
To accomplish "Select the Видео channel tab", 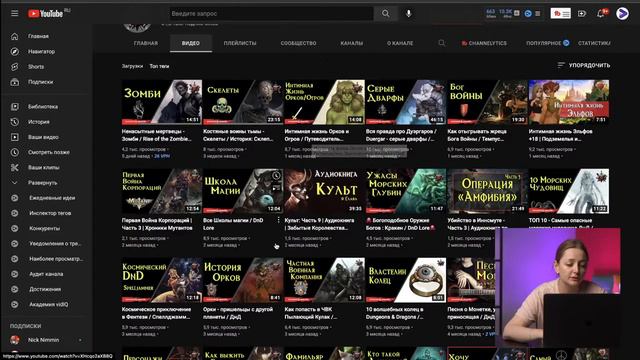I will [x=191, y=43].
